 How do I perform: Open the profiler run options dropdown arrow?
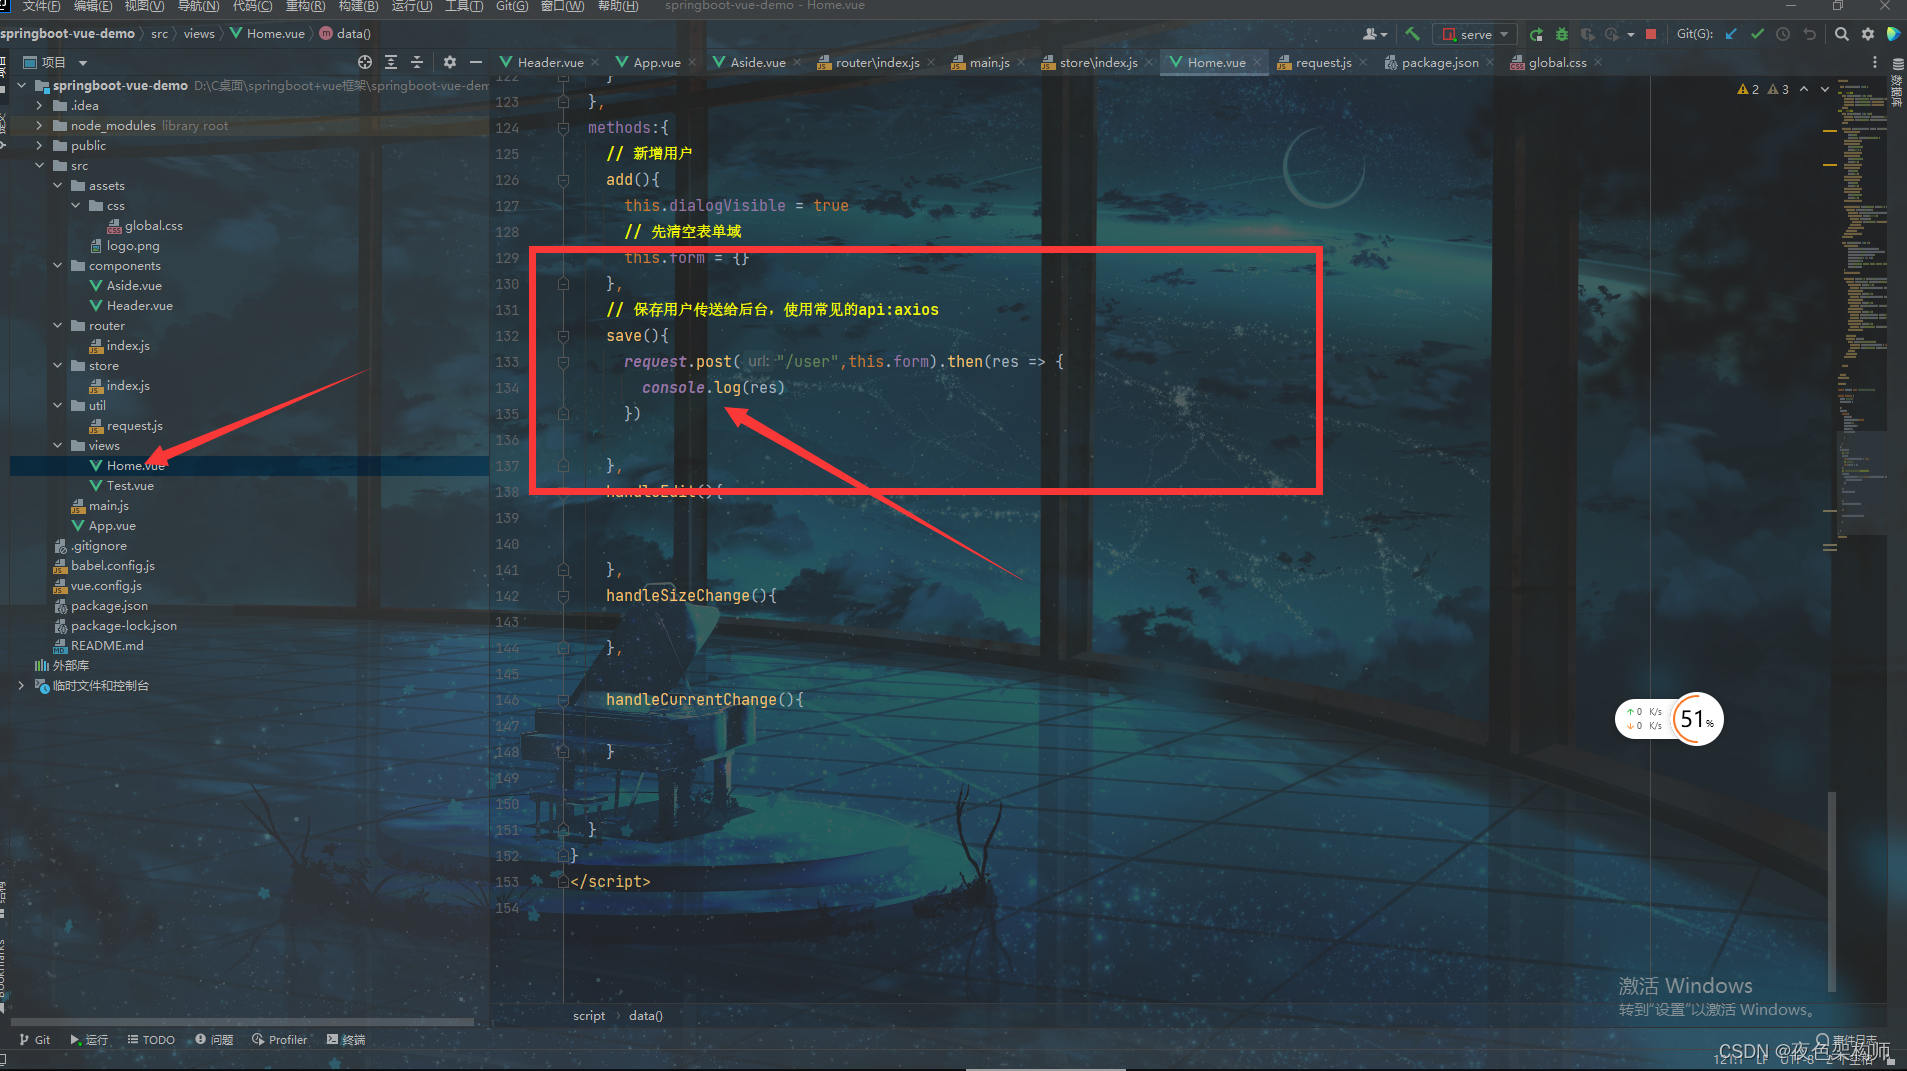coord(1631,34)
